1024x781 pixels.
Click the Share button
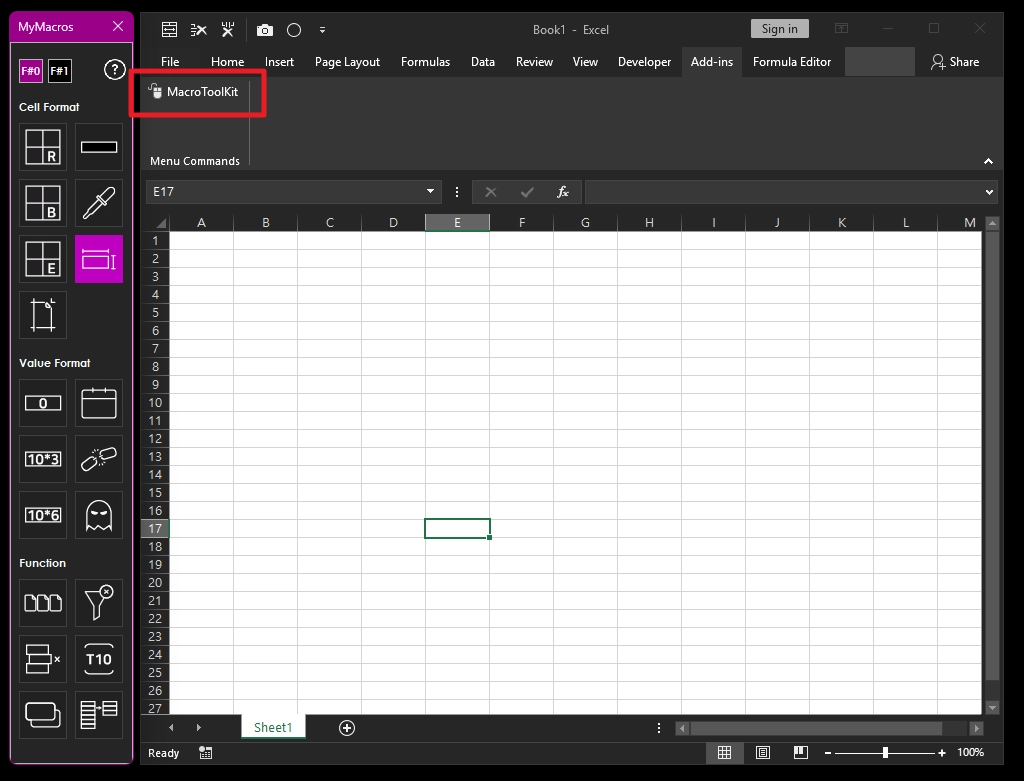click(955, 61)
